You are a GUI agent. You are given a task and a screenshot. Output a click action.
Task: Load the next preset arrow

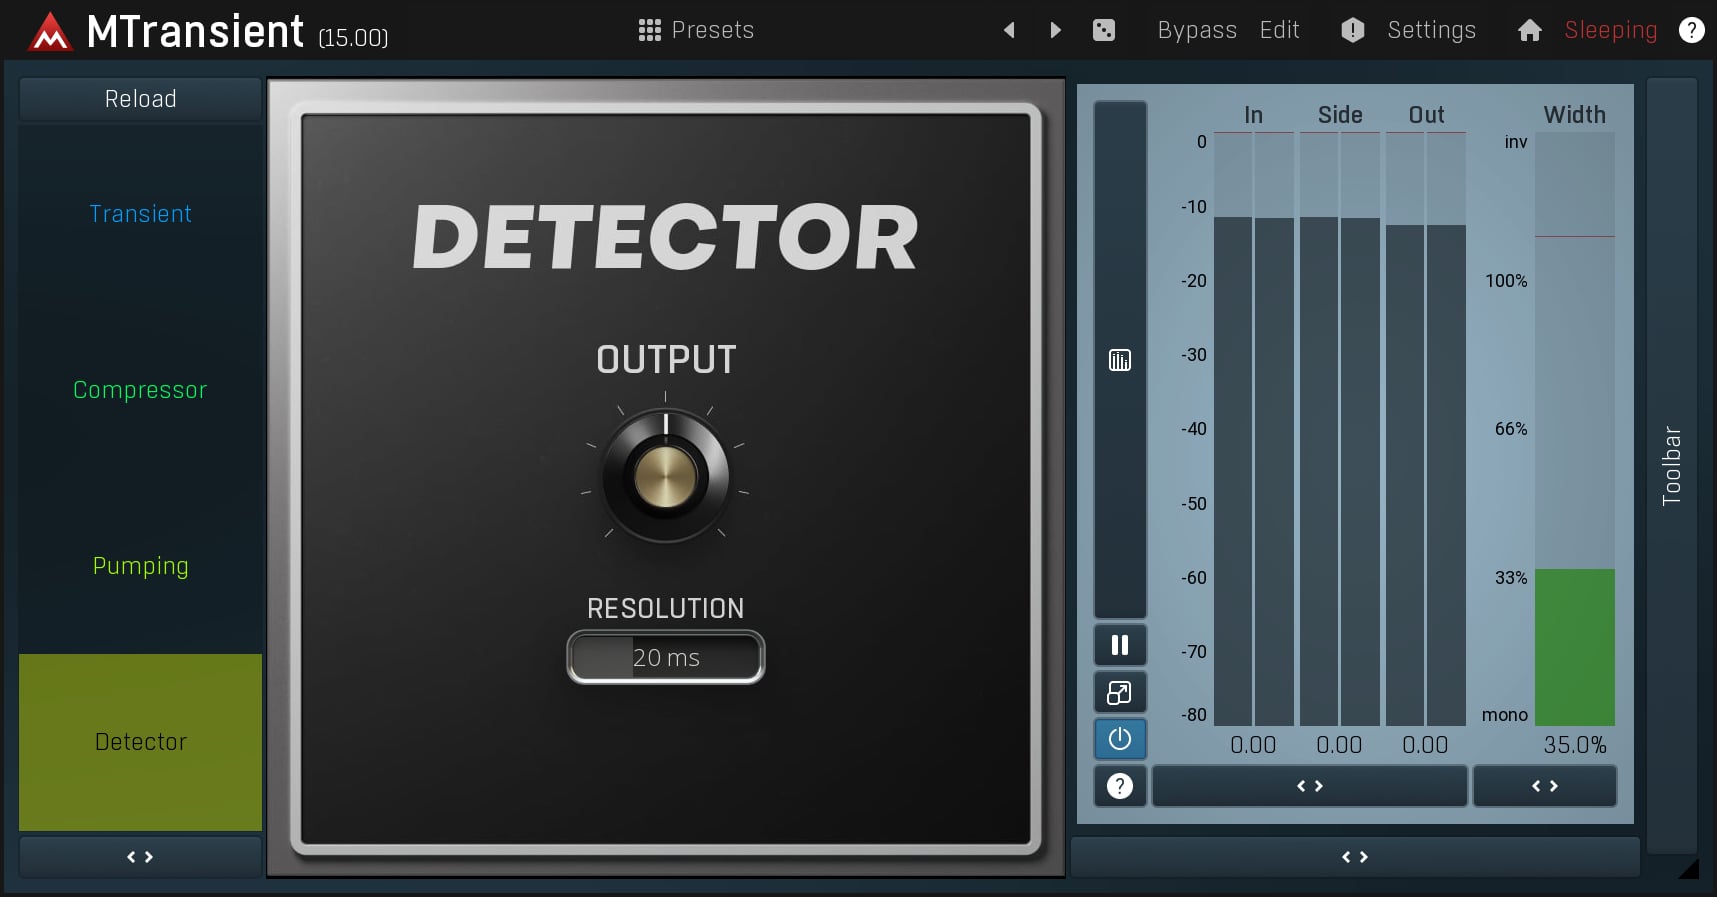pos(1055,31)
